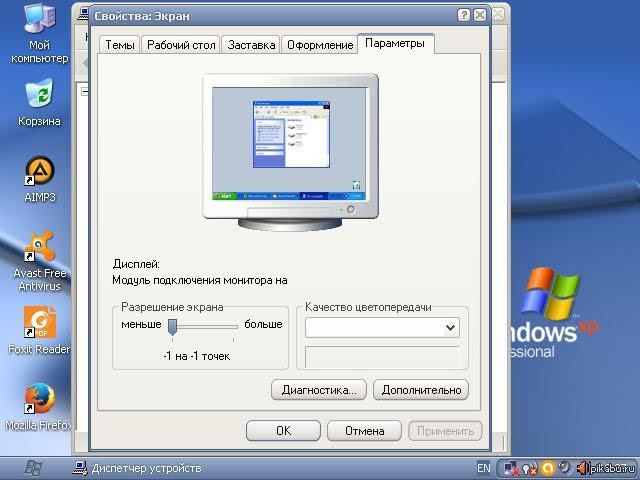Click the orange Avast icon in system tray
Screen dimensions: 640x480
click(x=547, y=468)
